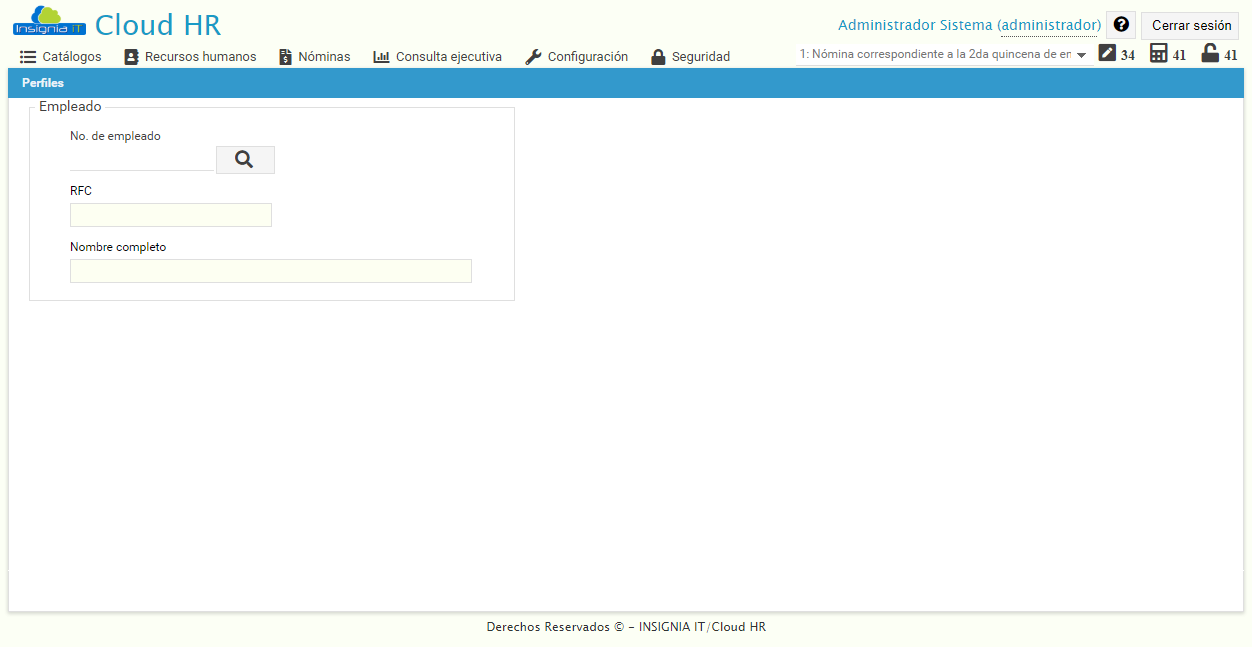Click inside the RFC input field

(170, 214)
